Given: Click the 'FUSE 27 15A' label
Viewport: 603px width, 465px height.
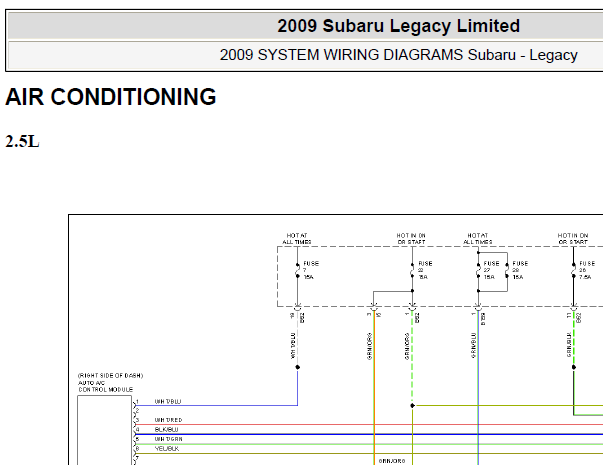Looking at the screenshot, I should [491, 270].
